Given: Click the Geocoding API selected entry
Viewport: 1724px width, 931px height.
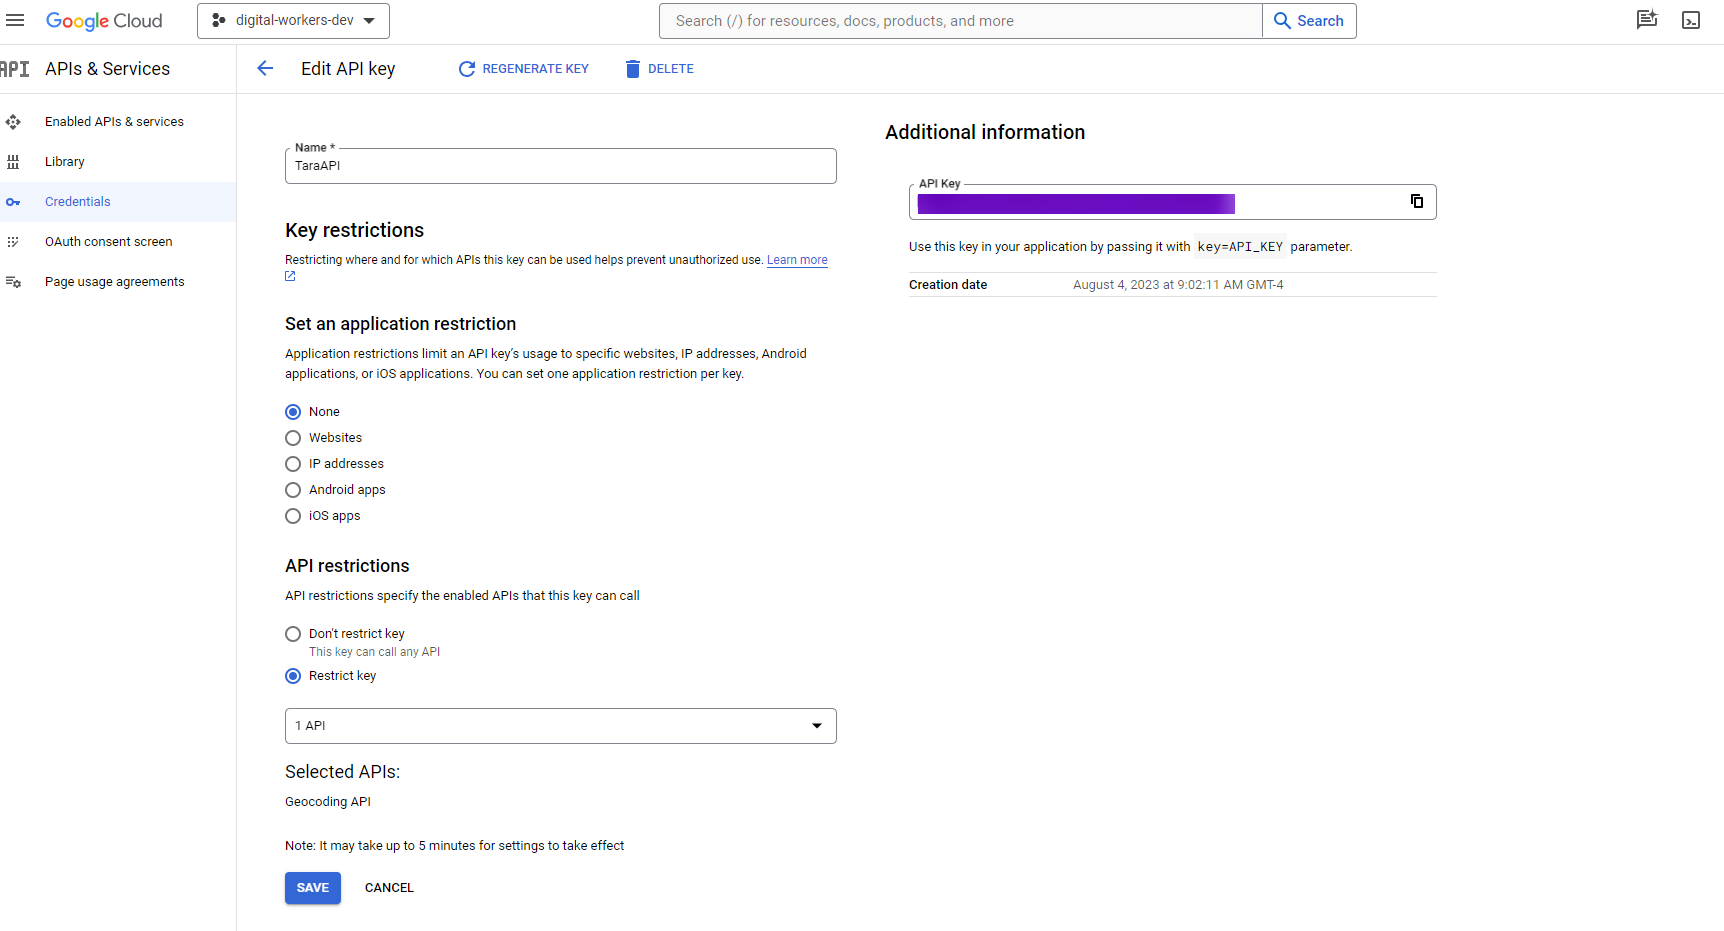Looking at the screenshot, I should 328,802.
